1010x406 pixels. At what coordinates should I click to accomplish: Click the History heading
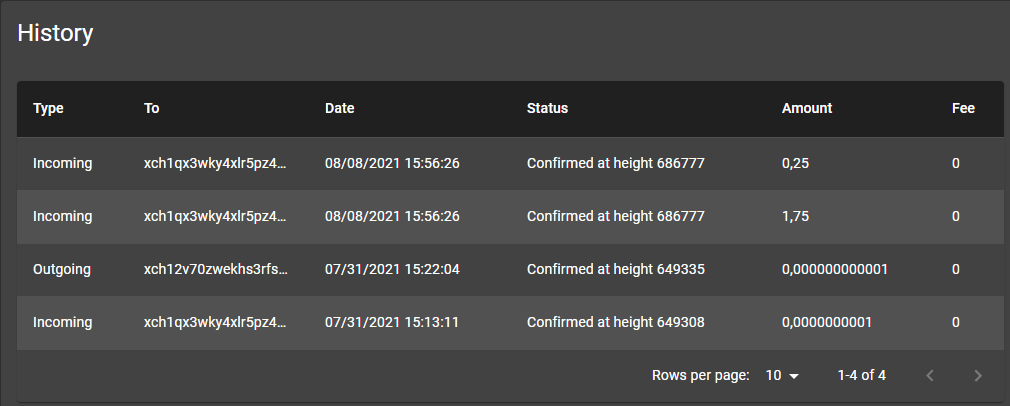[55, 33]
